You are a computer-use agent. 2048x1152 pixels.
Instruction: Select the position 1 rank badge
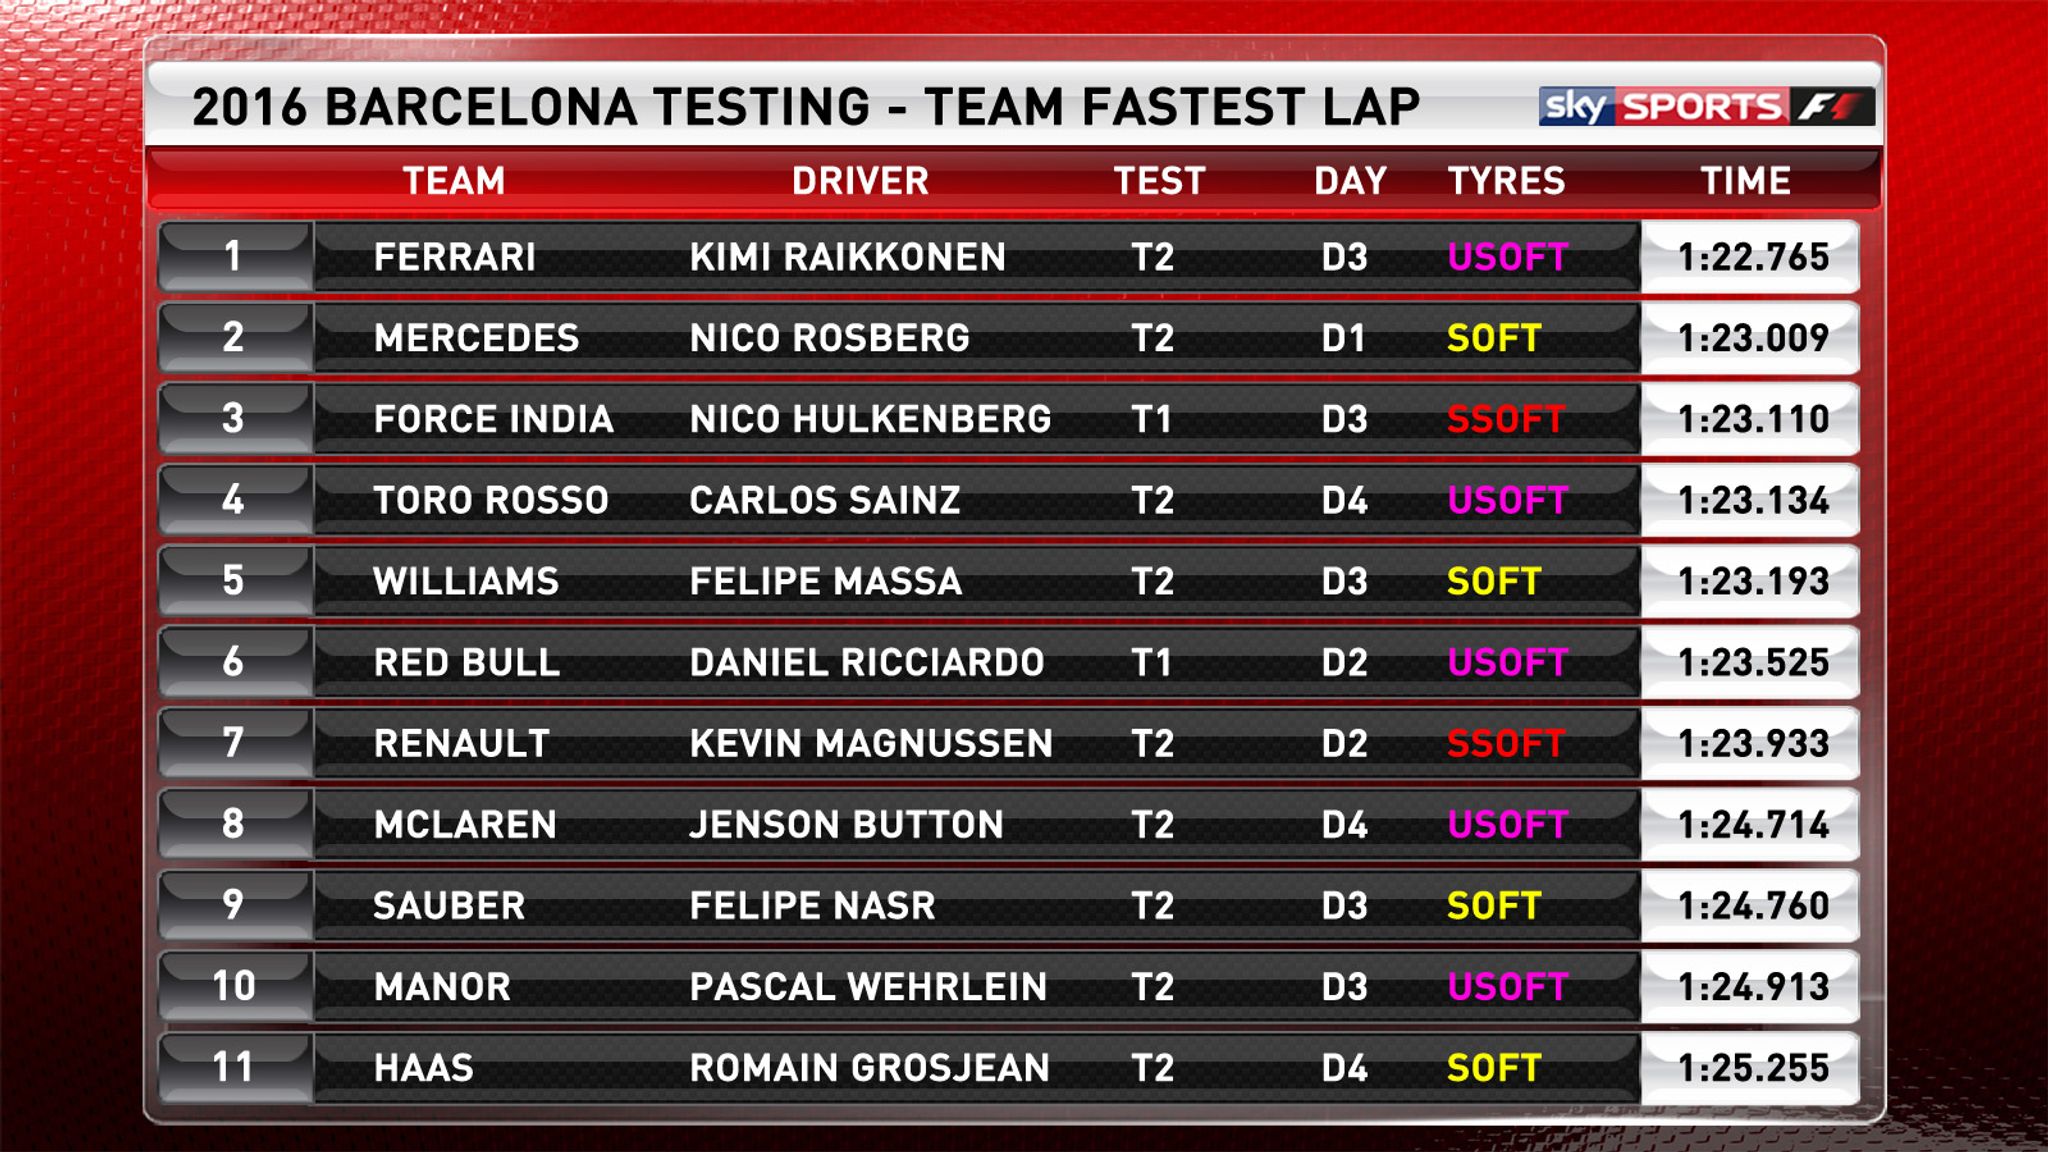(x=234, y=256)
